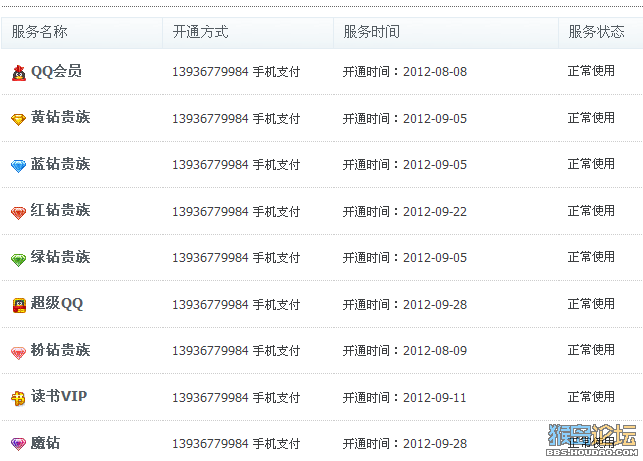This screenshot has width=643, height=461.
Task: Select 手机支付 text in the 超级QQ row
Action: click(x=276, y=305)
